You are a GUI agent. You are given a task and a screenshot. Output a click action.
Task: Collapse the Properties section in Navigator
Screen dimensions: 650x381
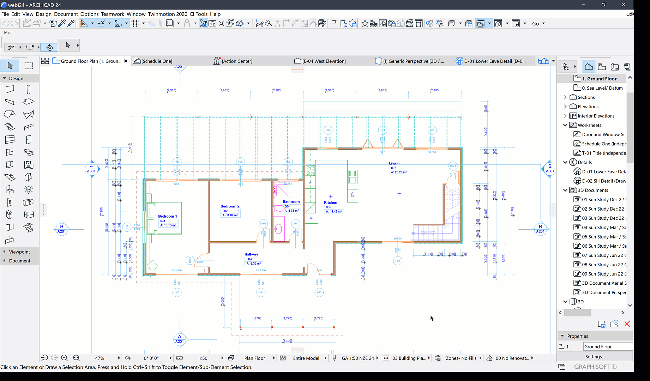(563, 336)
